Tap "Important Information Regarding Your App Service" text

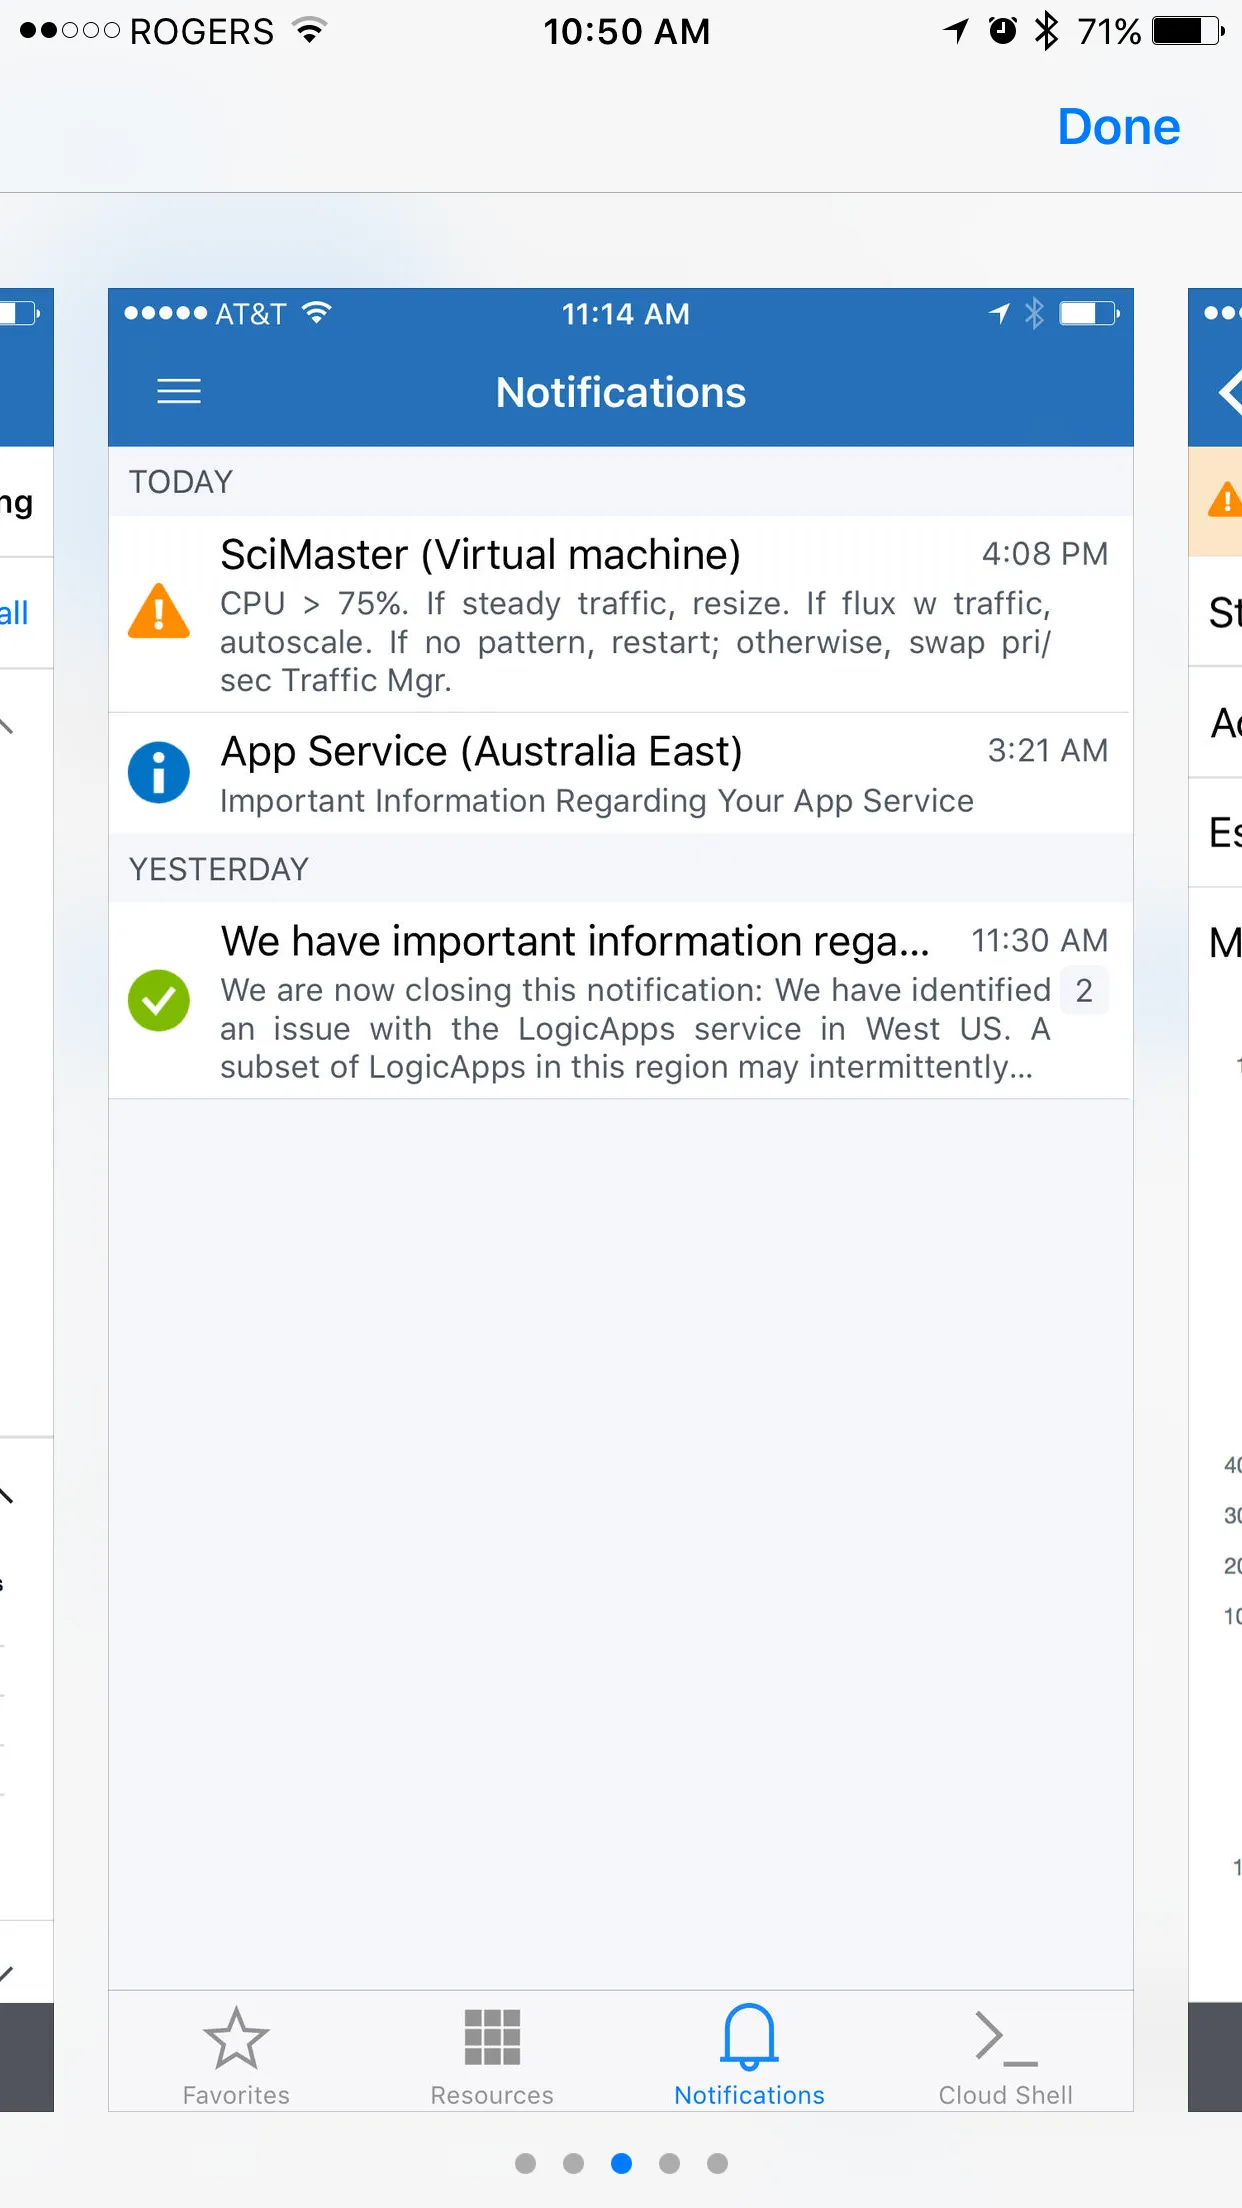click(597, 801)
